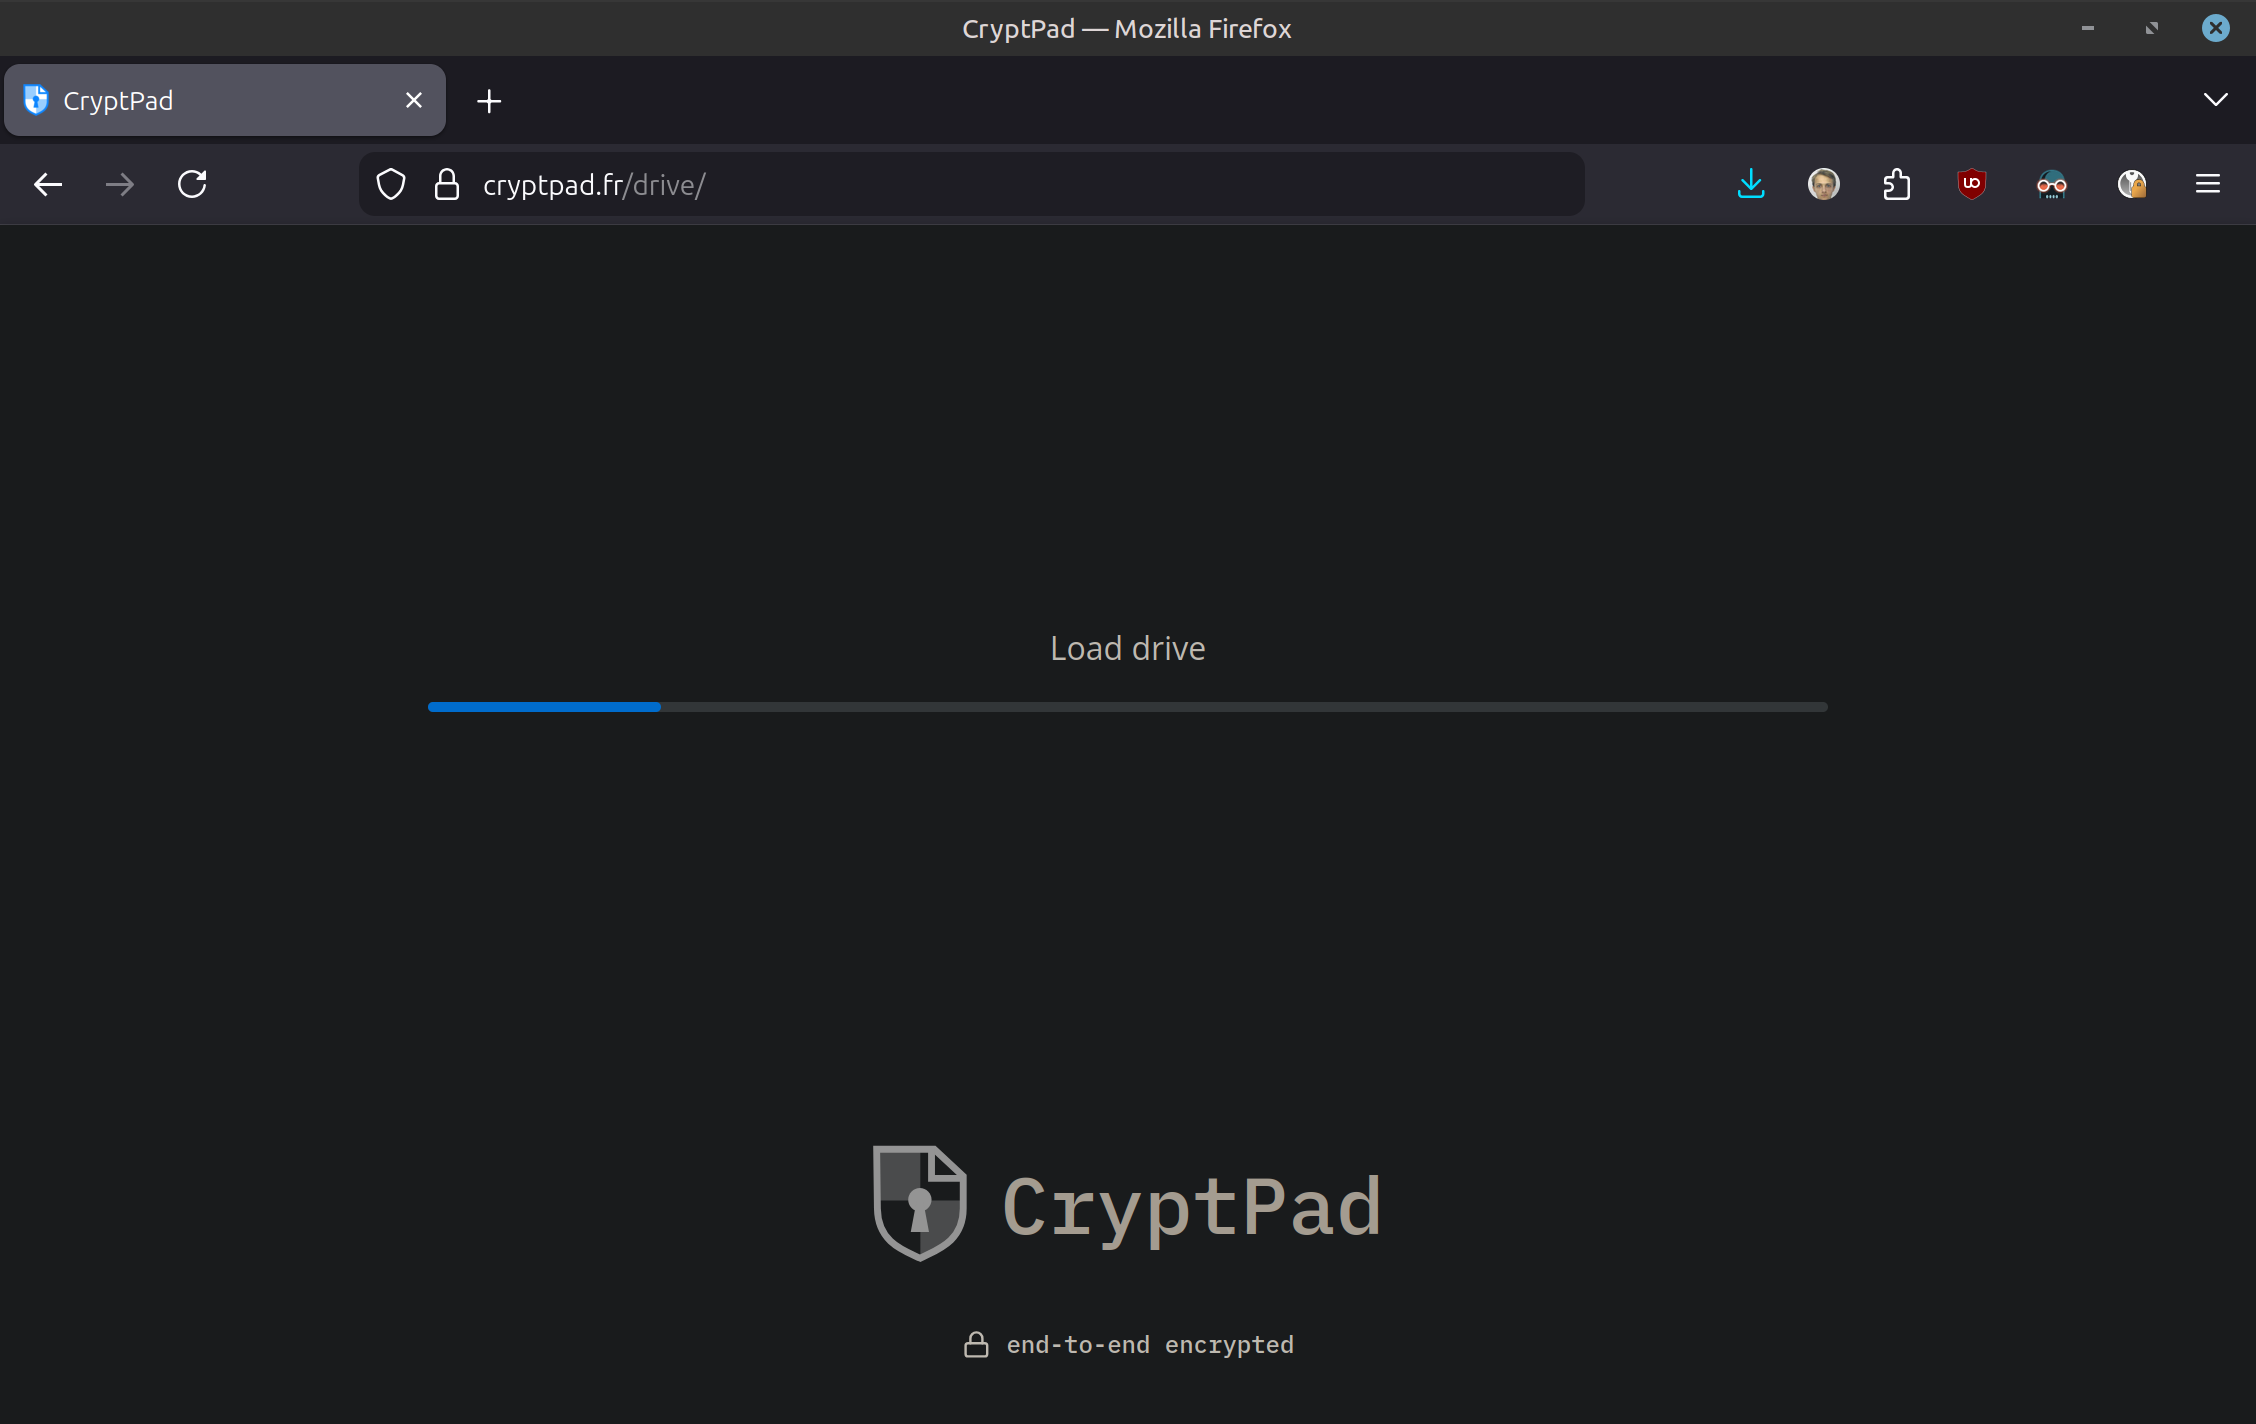Expand the list all tabs chevron
This screenshot has width=2256, height=1424.
[2215, 100]
